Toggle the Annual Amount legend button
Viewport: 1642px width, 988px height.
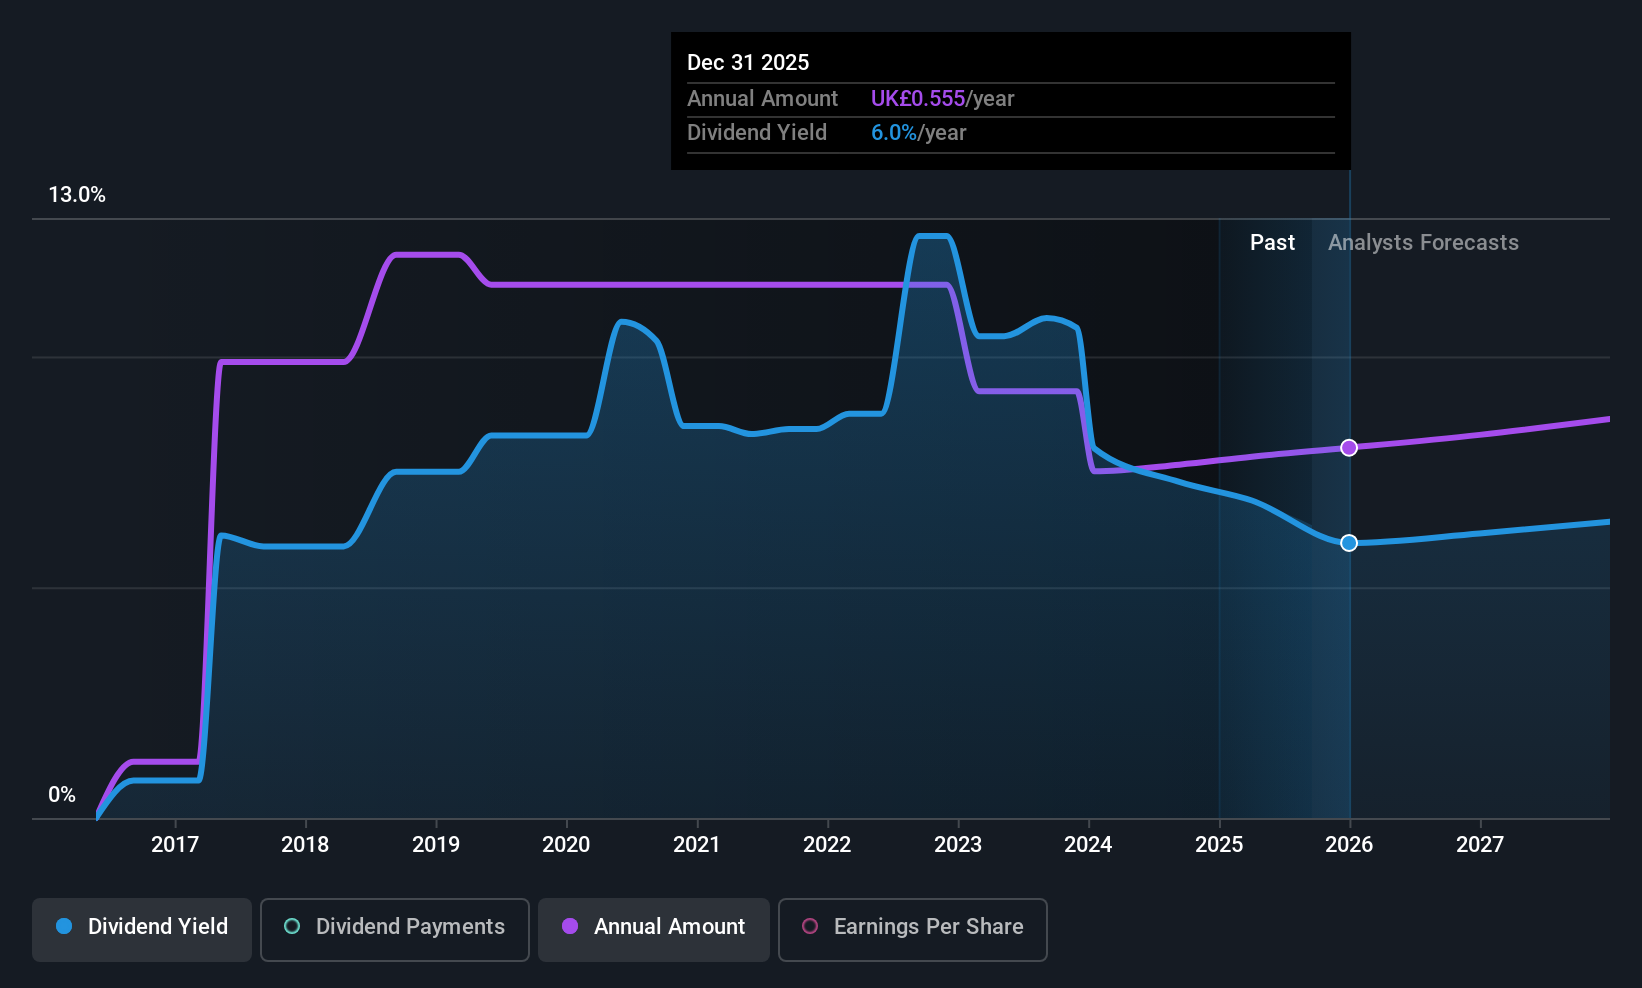654,930
